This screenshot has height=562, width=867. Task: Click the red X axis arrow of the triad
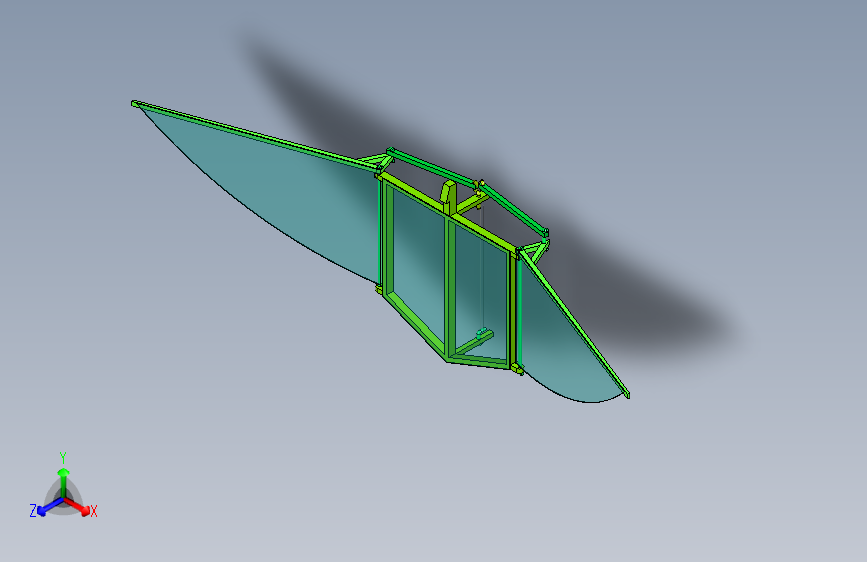coord(77,506)
